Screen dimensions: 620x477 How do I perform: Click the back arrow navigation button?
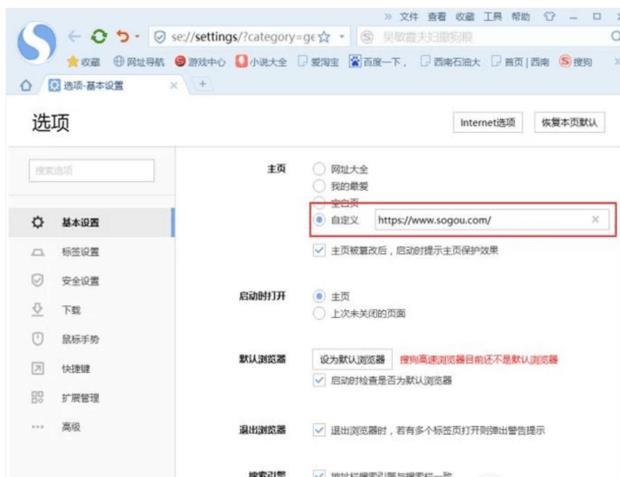[74, 37]
